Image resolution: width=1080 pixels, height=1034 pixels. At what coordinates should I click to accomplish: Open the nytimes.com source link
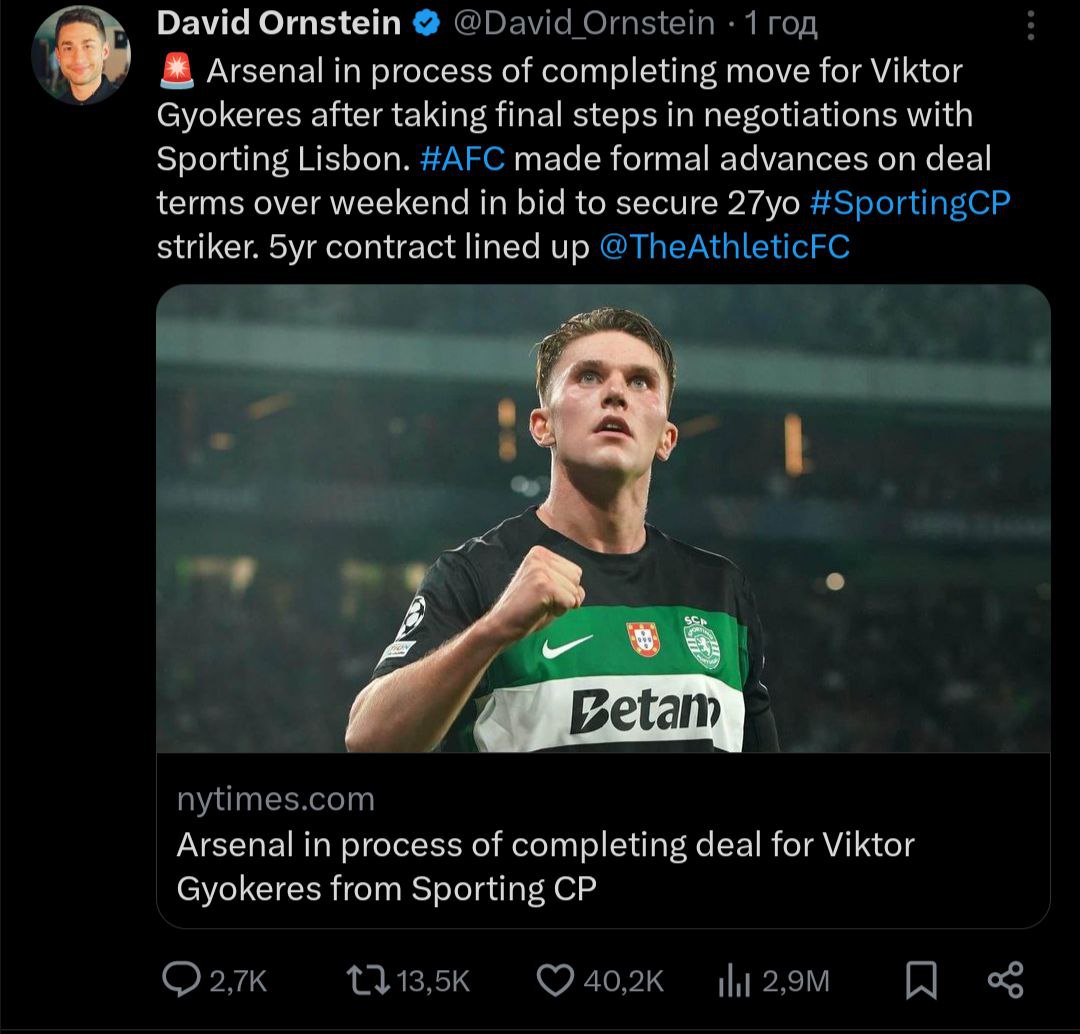(x=275, y=799)
